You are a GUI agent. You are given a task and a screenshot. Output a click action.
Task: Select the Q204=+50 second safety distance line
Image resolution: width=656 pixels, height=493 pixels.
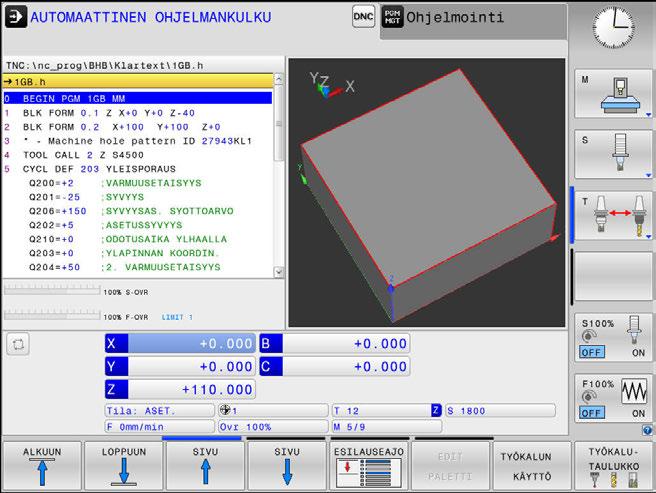(138, 267)
